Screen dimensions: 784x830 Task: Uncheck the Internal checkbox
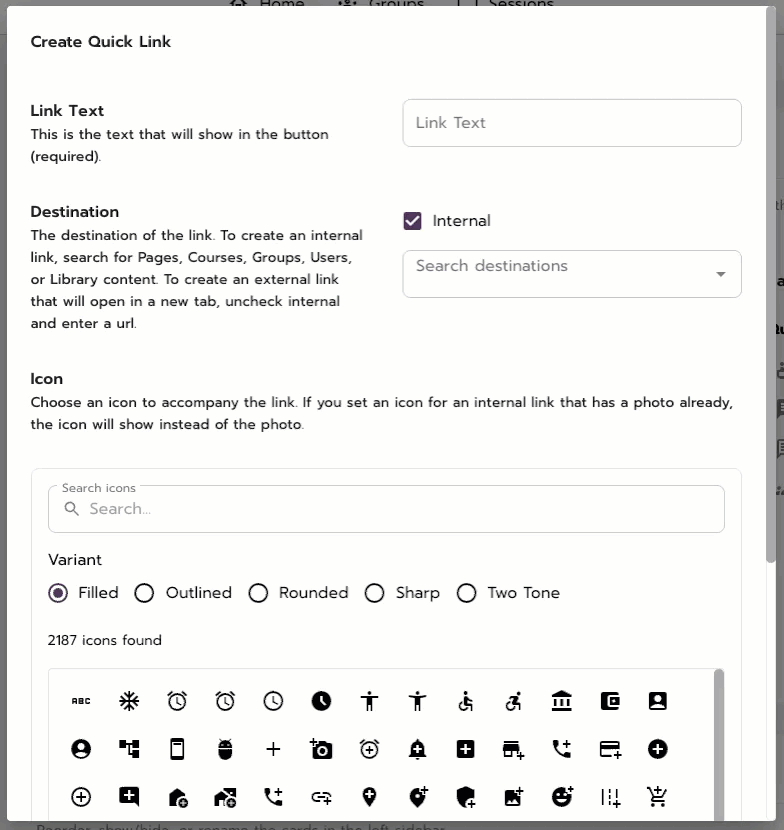(412, 221)
